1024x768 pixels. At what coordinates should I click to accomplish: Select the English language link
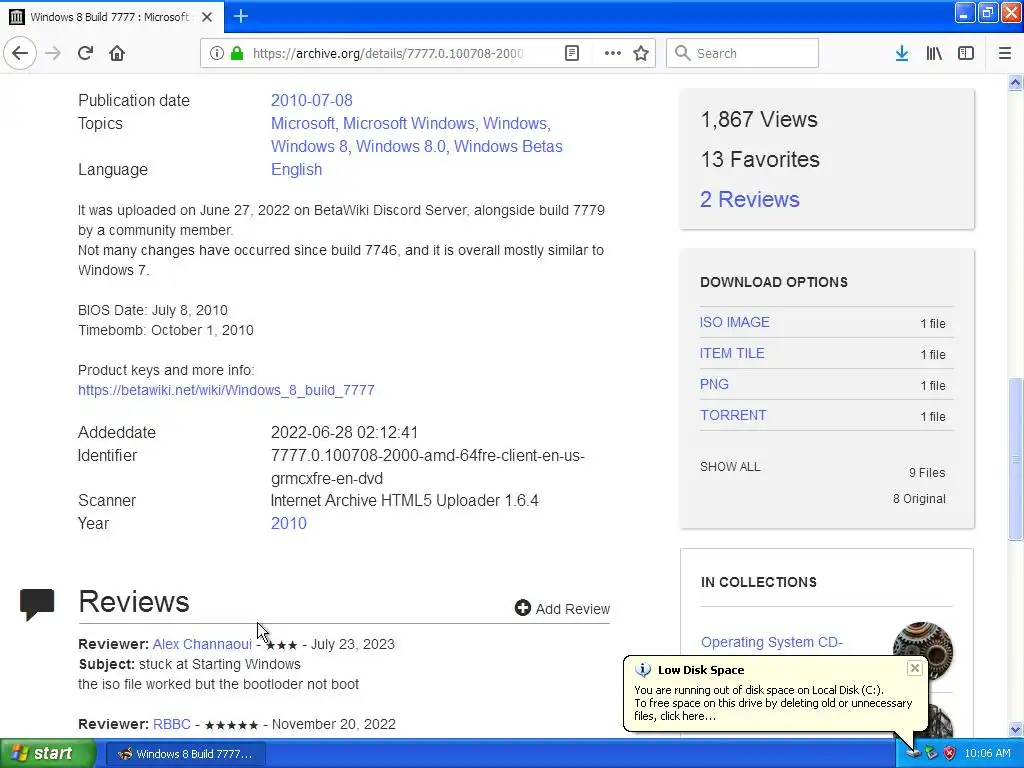296,169
